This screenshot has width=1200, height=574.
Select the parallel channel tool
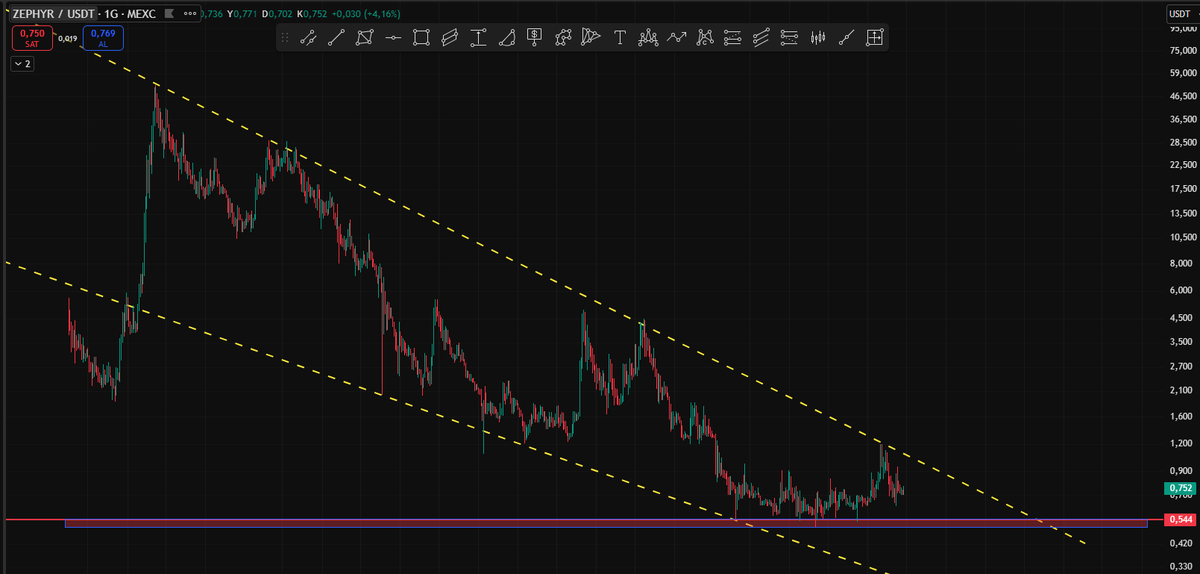450,38
